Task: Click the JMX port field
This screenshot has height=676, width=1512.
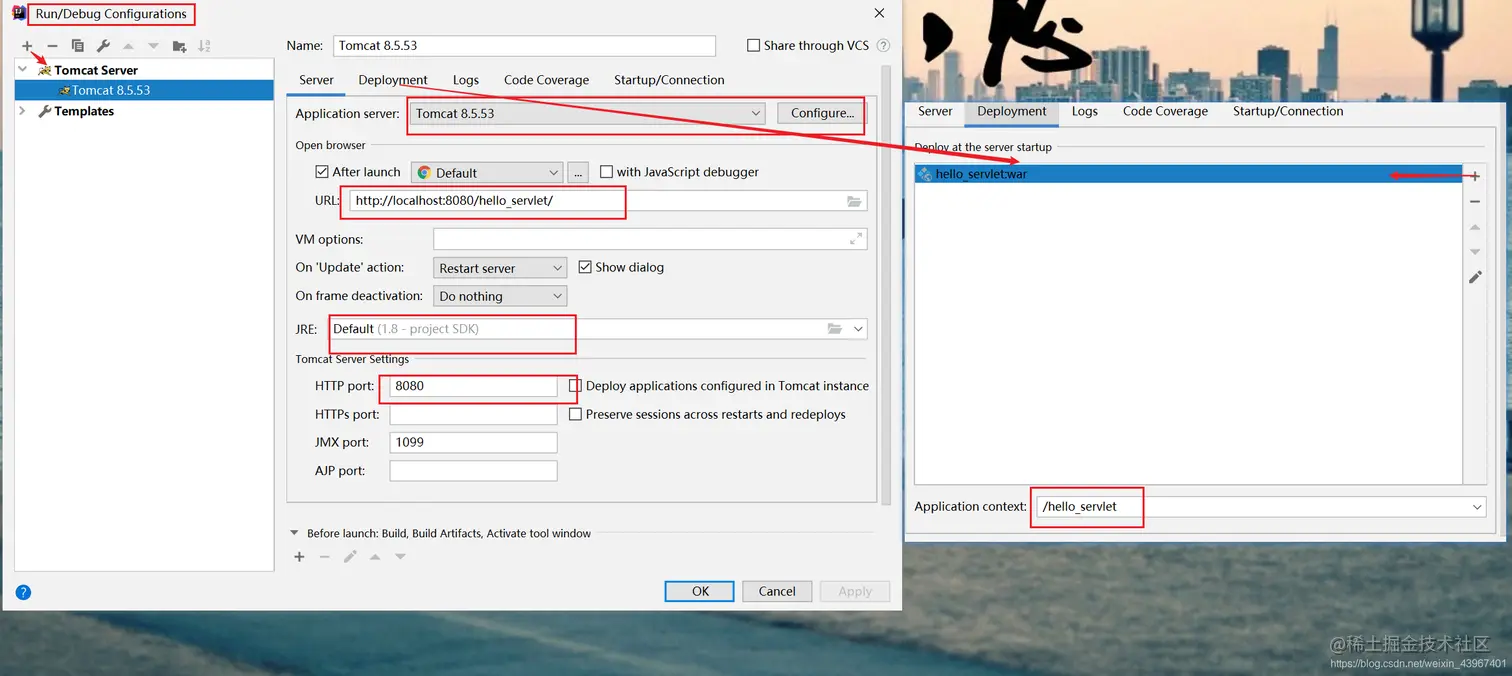Action: [x=473, y=442]
